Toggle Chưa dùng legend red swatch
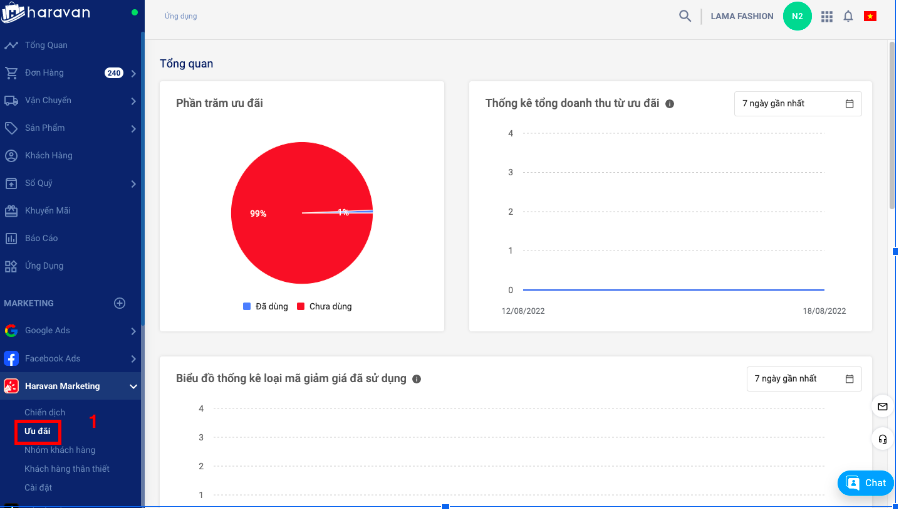 pyautogui.click(x=301, y=306)
